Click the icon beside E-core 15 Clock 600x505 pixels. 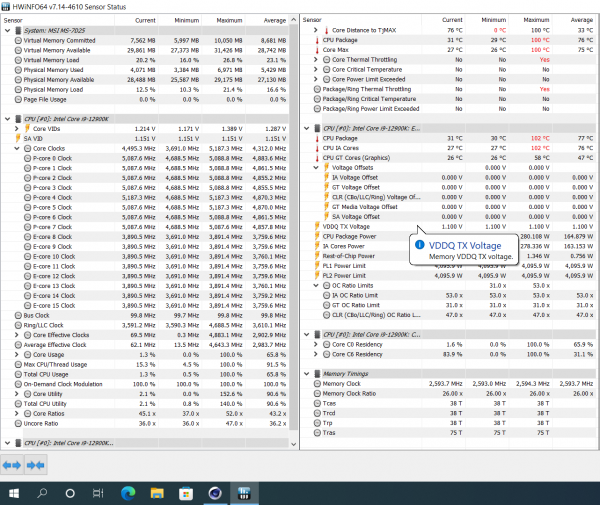(27, 306)
